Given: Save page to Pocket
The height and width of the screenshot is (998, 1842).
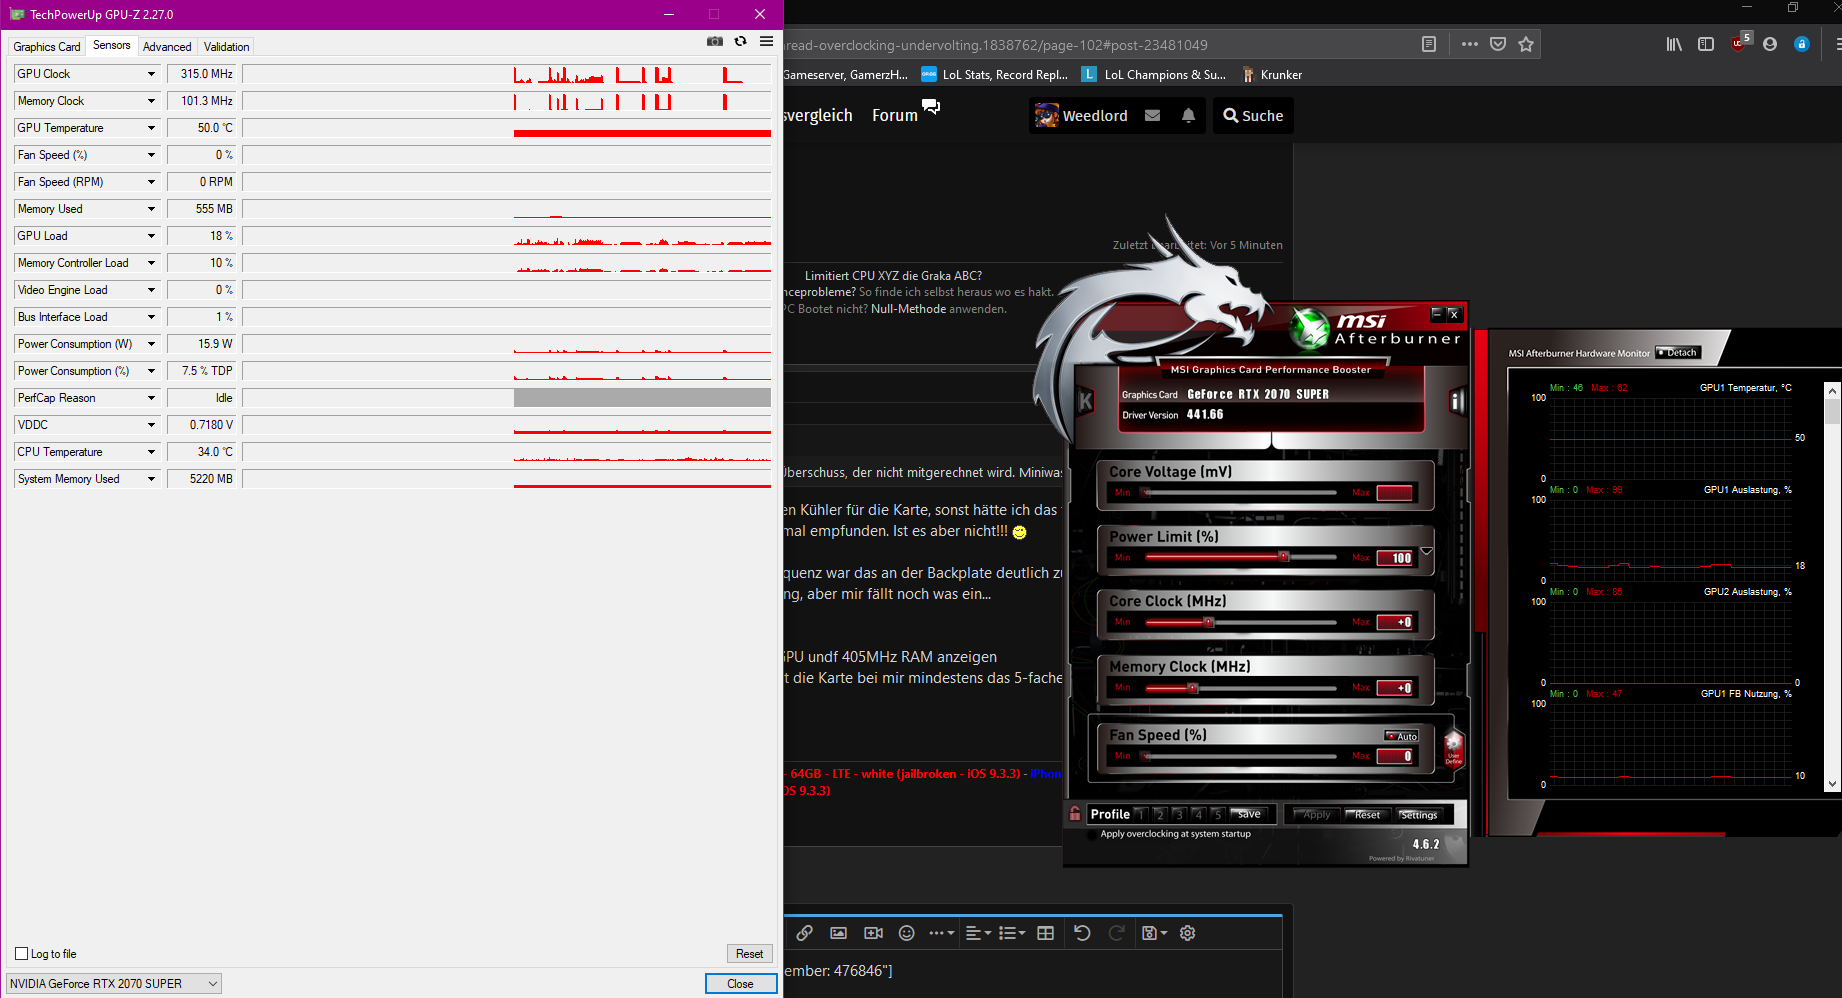Looking at the screenshot, I should click(1498, 44).
